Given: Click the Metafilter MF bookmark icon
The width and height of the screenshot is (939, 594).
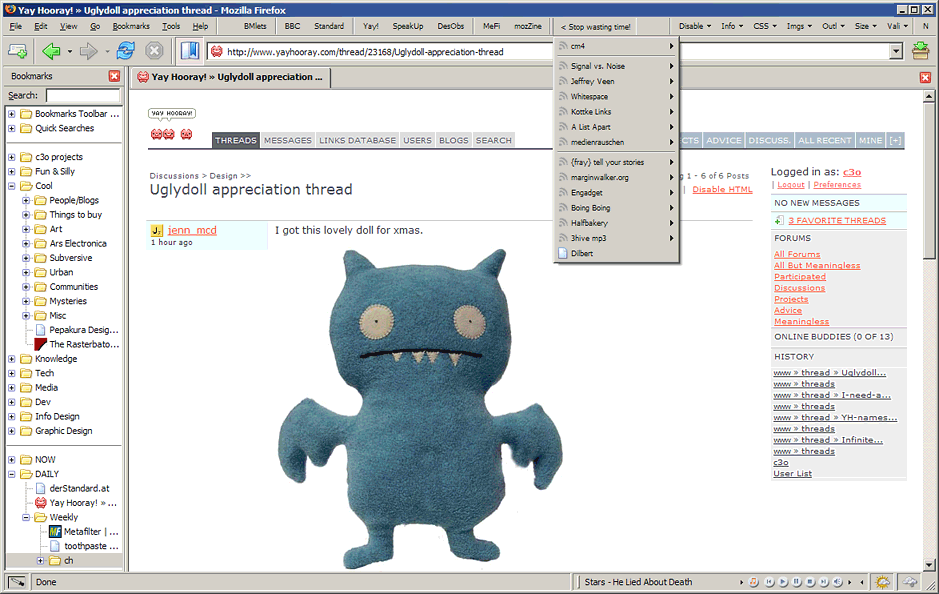Looking at the screenshot, I should tap(55, 531).
